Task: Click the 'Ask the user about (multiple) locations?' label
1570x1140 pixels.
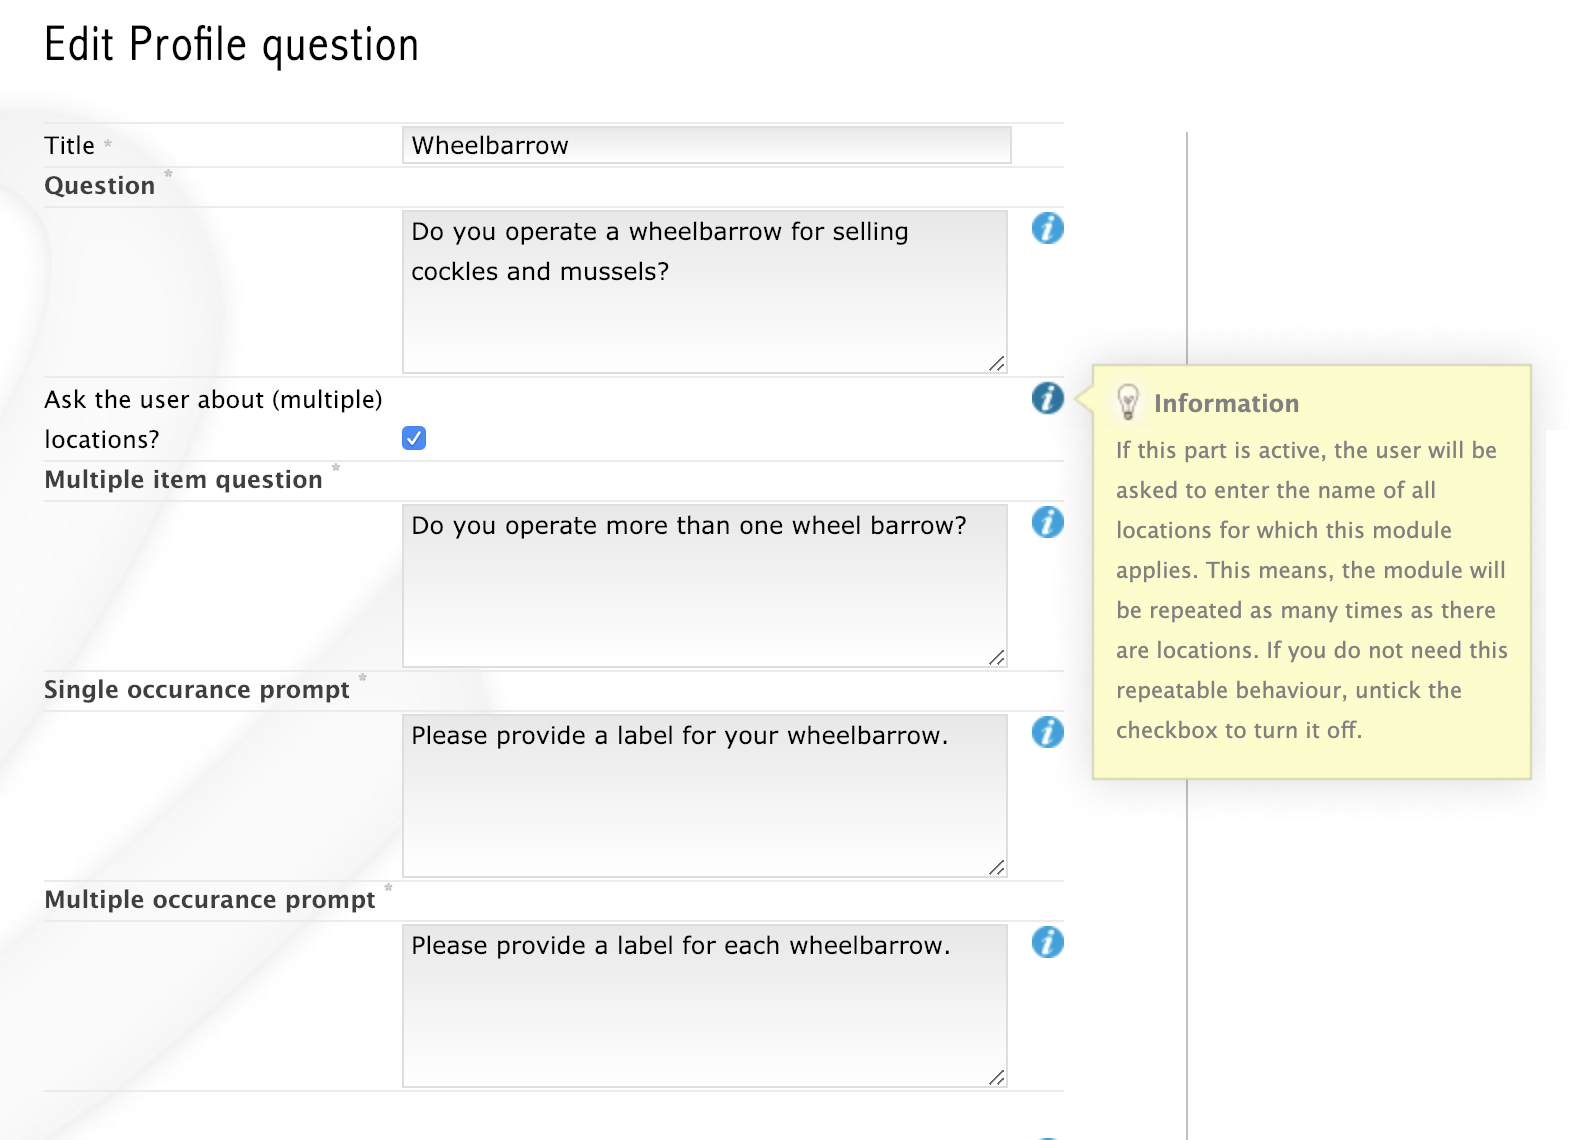Action: (x=212, y=419)
